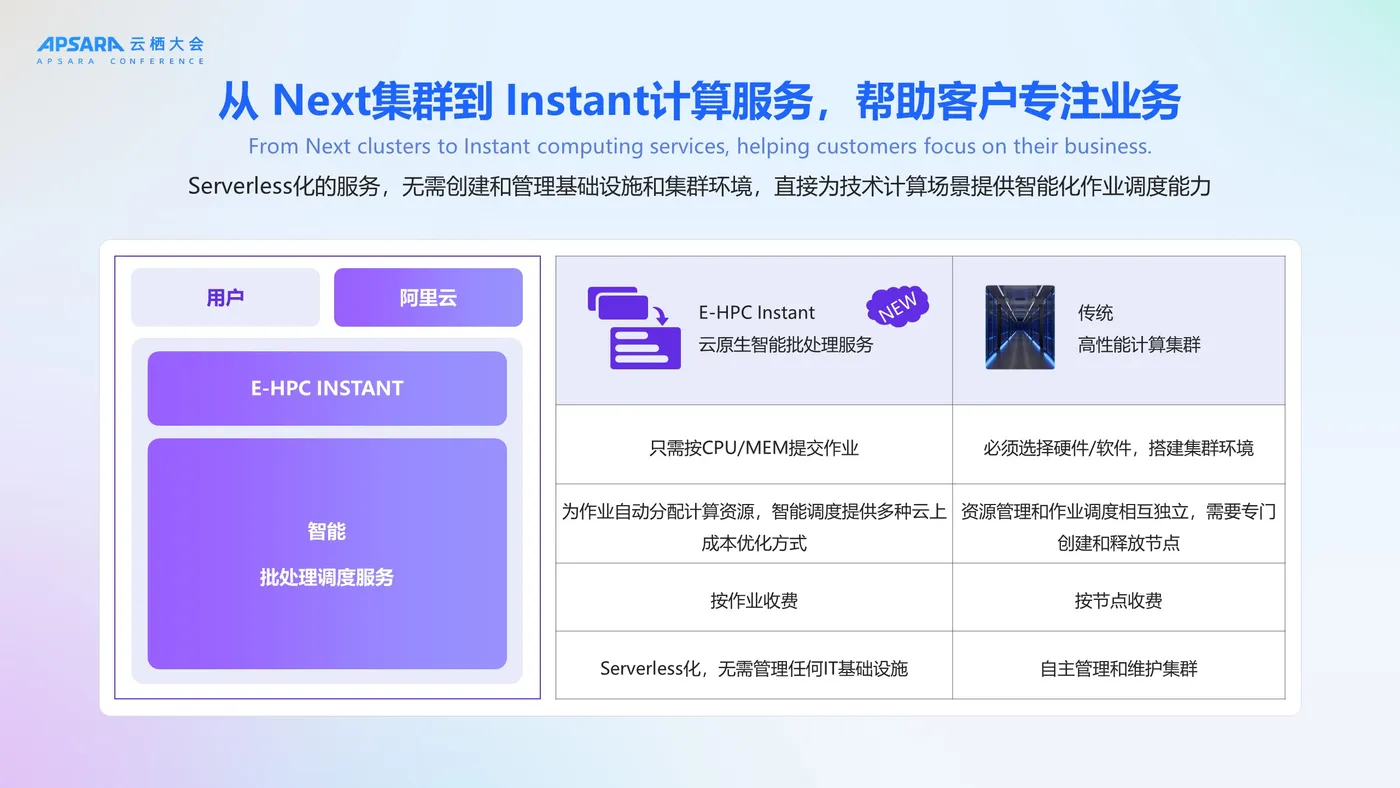Click the NEW cloud badge
Image resolution: width=1400 pixels, height=788 pixels.
click(898, 307)
